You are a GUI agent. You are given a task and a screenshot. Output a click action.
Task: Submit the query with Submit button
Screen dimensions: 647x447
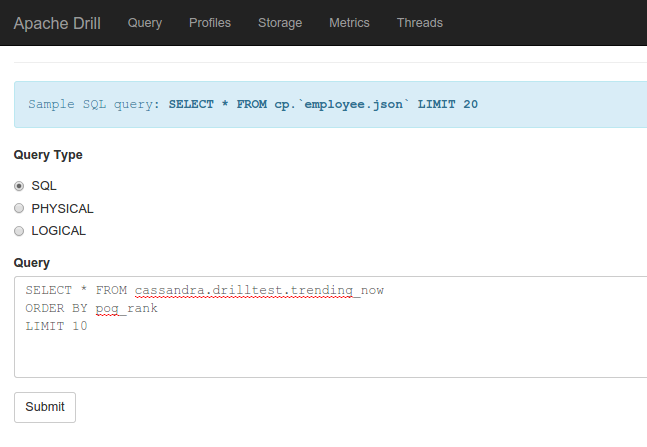coord(45,407)
